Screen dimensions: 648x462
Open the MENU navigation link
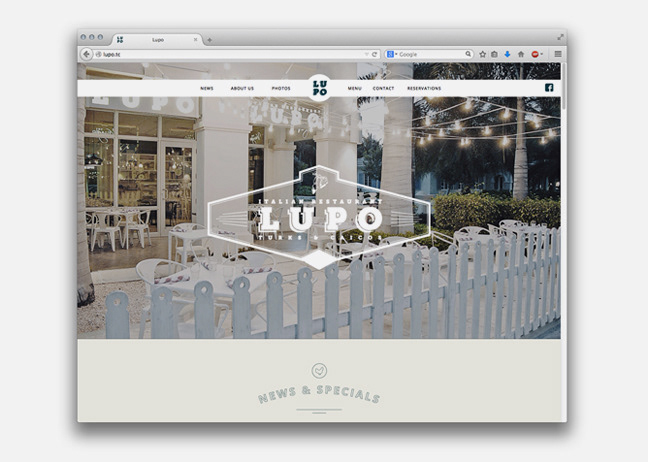tap(355, 88)
